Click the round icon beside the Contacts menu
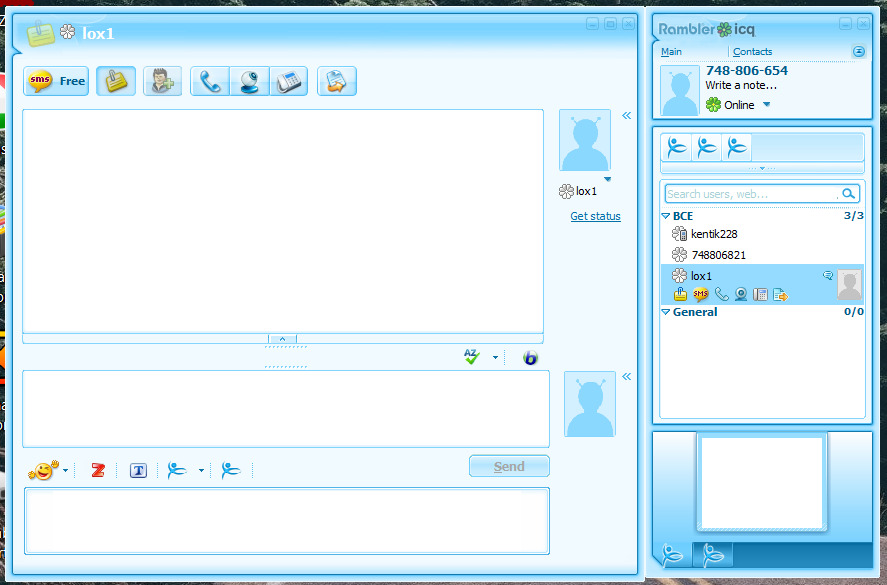 point(859,51)
